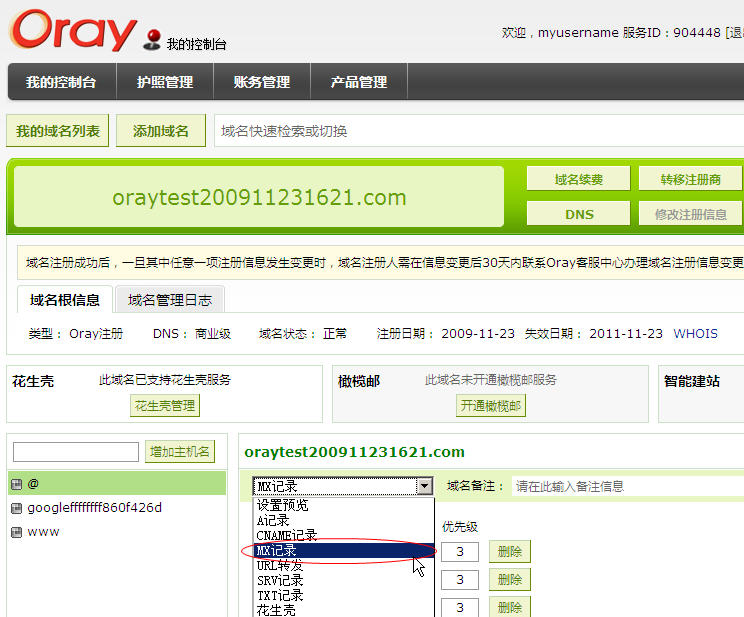Click the second priority value field

click(460, 580)
